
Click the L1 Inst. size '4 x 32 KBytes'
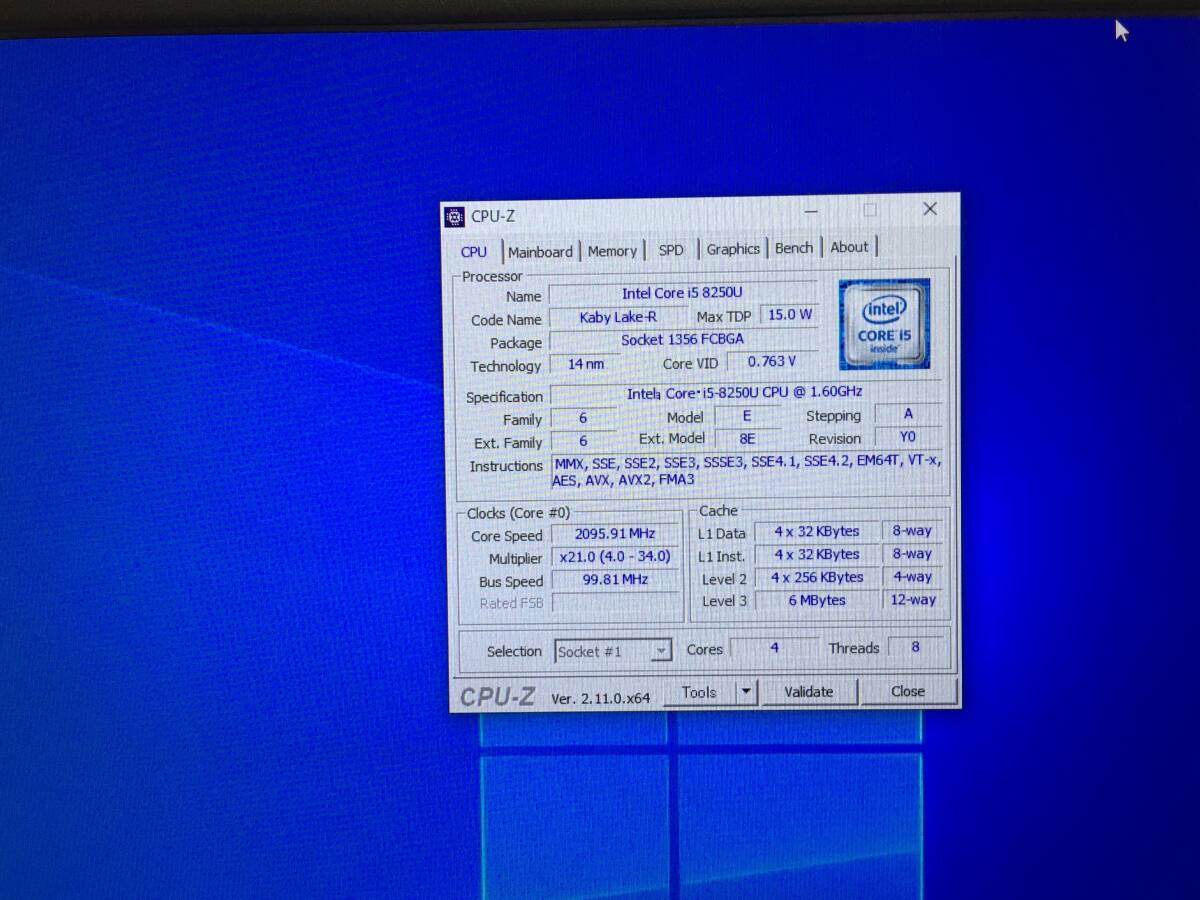coord(816,555)
